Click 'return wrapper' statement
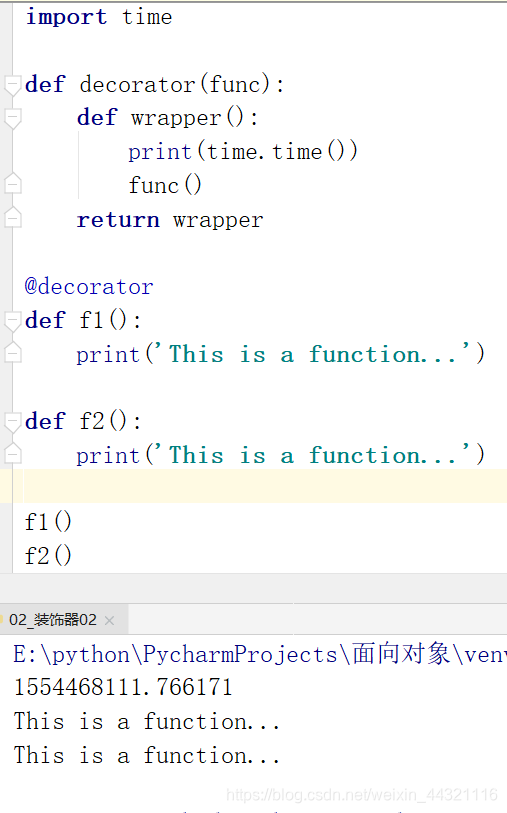The width and height of the screenshot is (507, 813). (170, 220)
